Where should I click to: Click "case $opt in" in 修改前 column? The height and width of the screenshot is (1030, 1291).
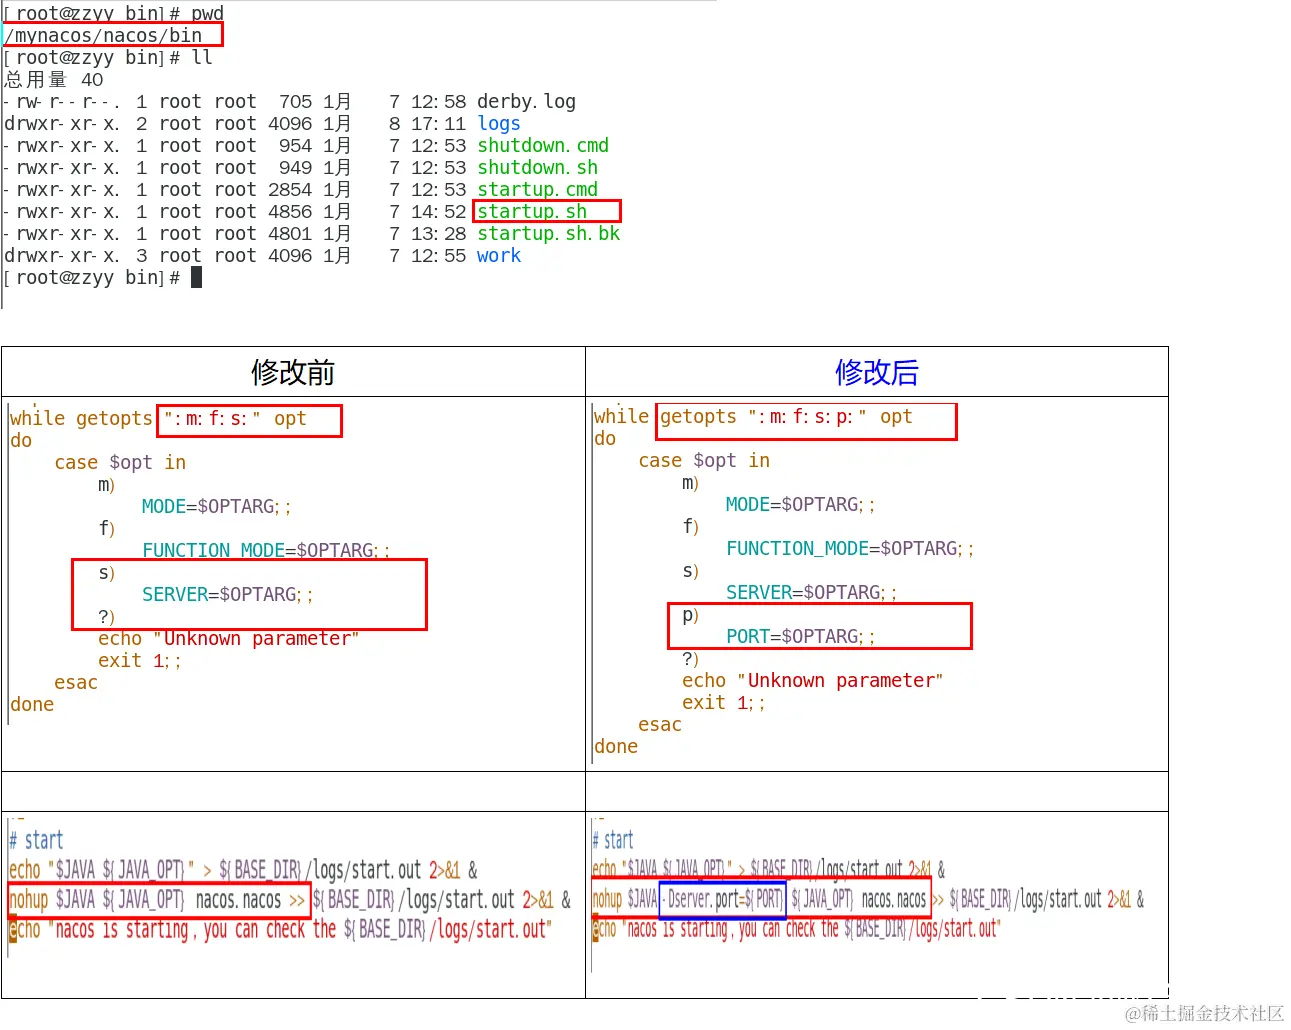pyautogui.click(x=120, y=462)
